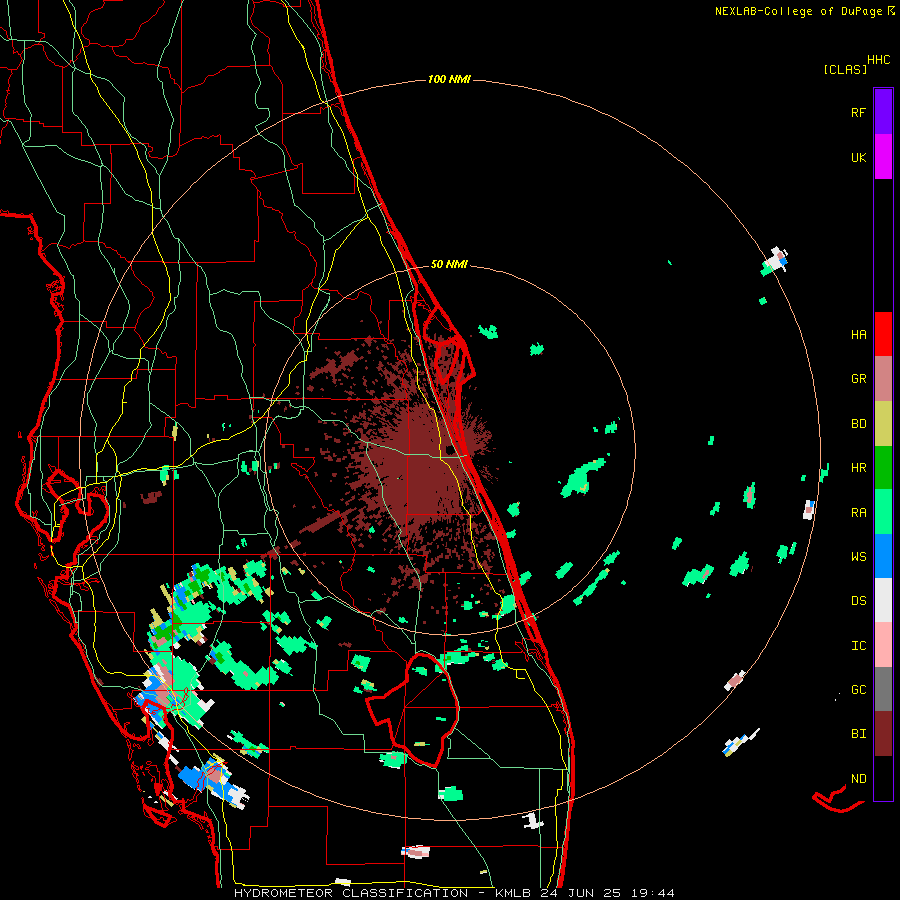This screenshot has width=900, height=900.
Task: Click the ND legend label
Action: tap(858, 778)
